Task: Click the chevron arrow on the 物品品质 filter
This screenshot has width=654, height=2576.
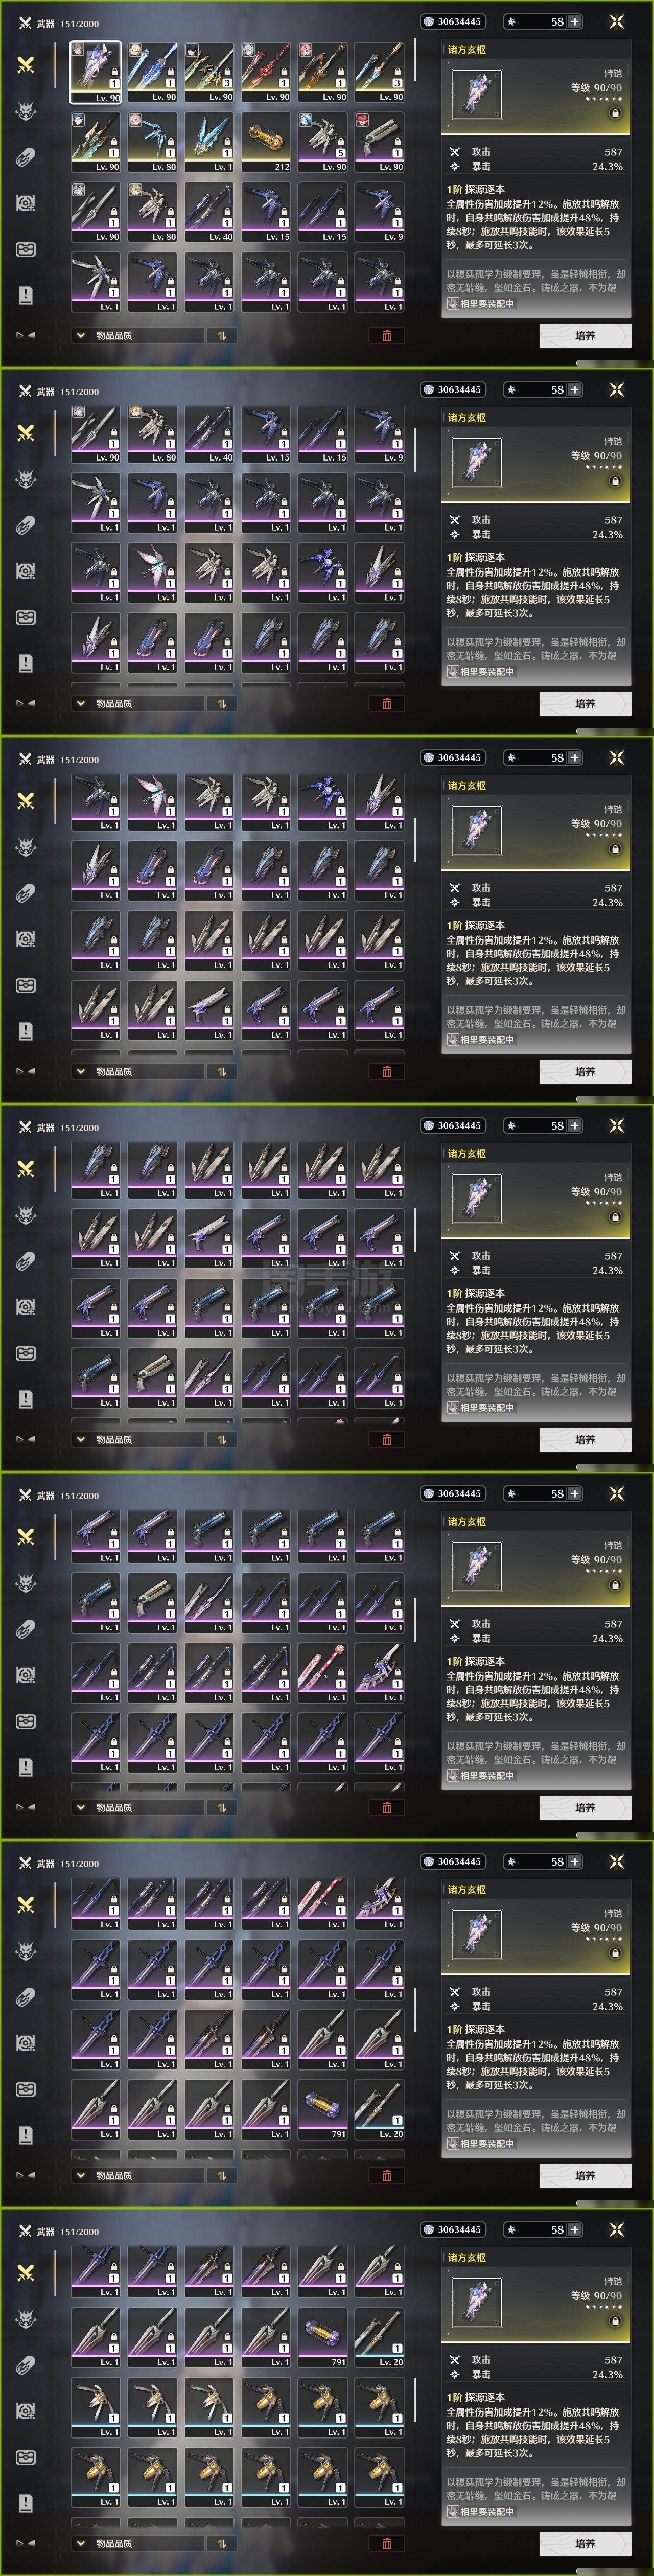Action: click(81, 335)
